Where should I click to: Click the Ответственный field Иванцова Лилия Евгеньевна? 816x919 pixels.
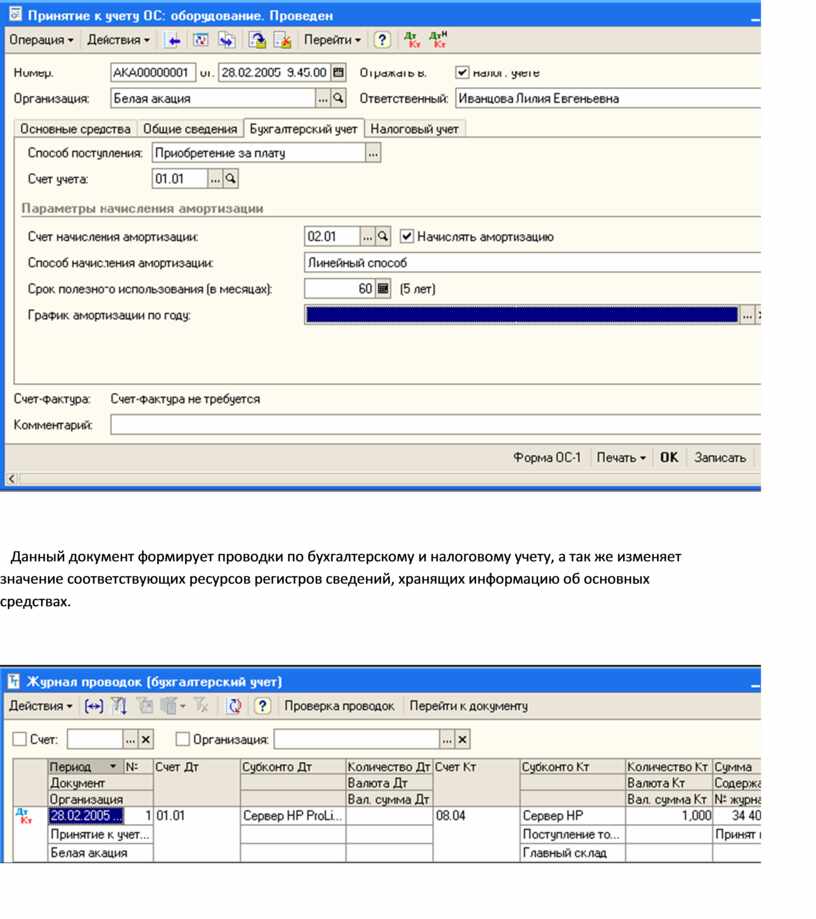(608, 98)
